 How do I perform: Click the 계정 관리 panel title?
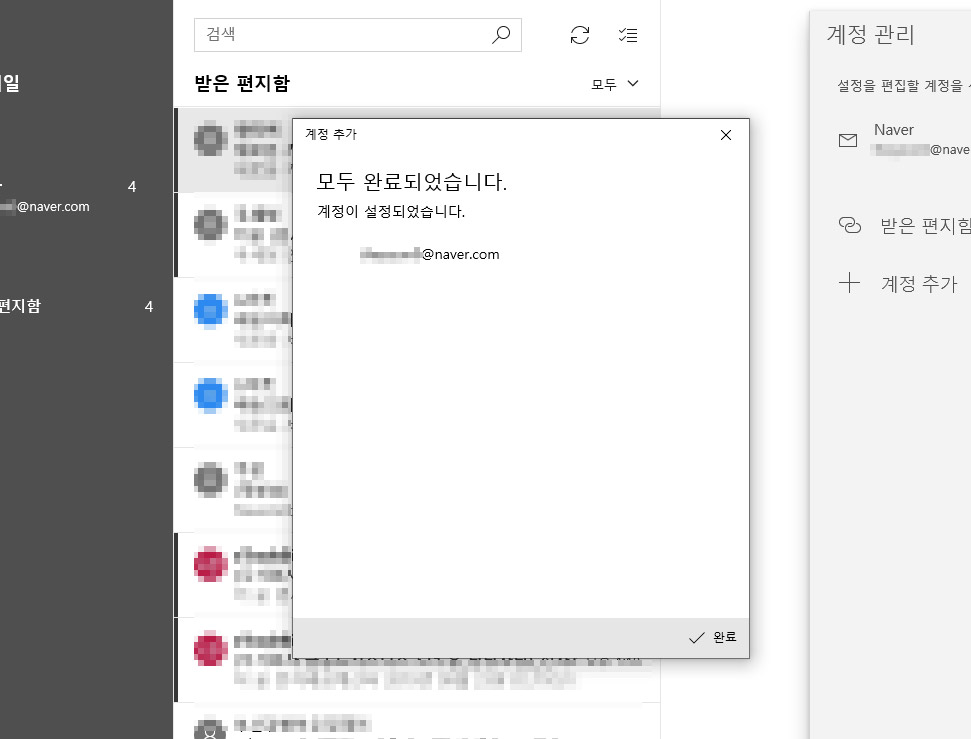pyautogui.click(x=870, y=34)
